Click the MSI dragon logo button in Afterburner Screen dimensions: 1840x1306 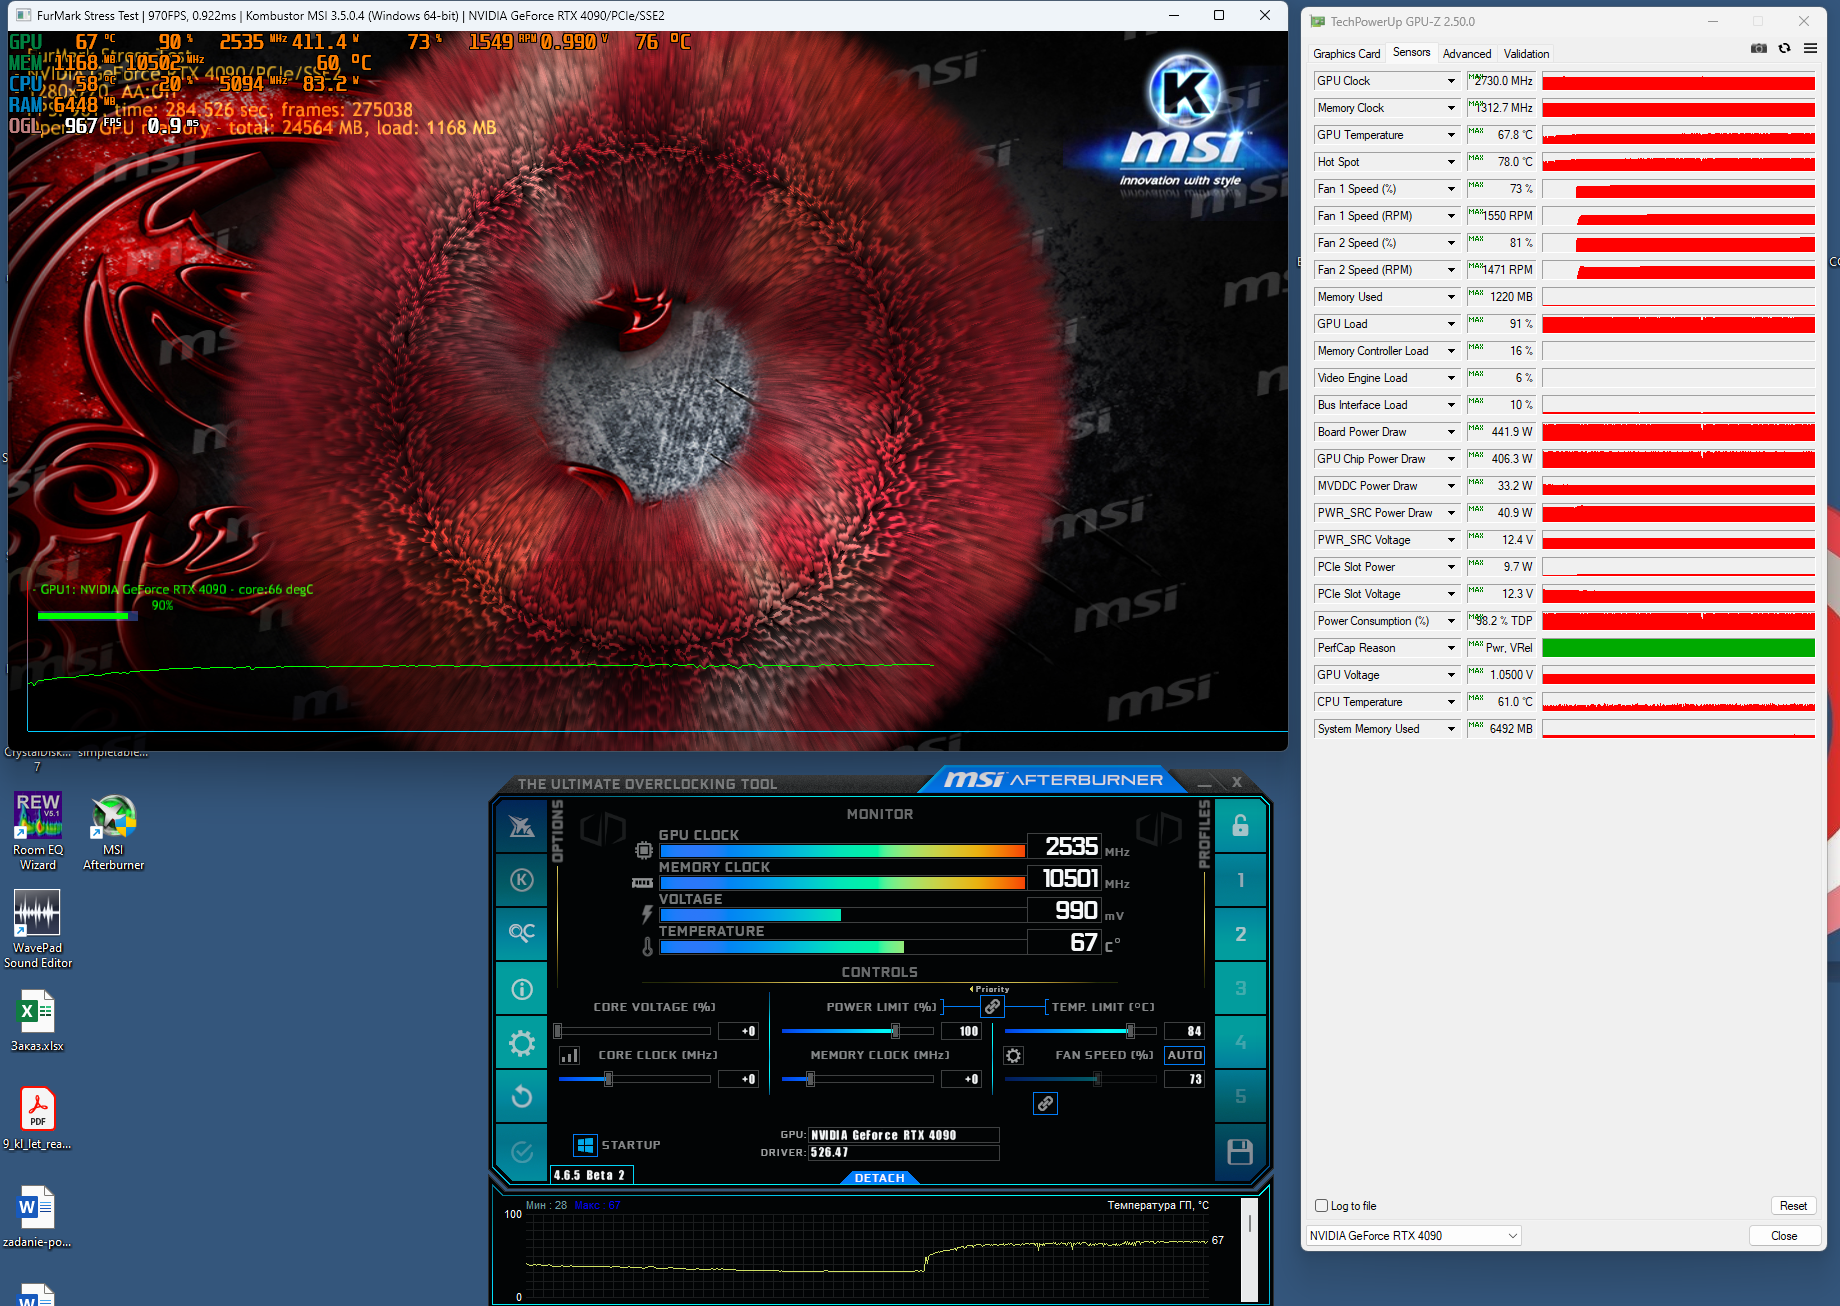pyautogui.click(x=522, y=826)
